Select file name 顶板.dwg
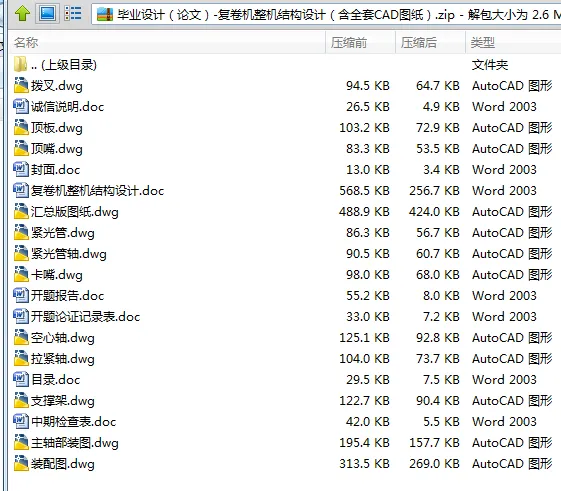Screen dimensions: 561x491 [57, 128]
